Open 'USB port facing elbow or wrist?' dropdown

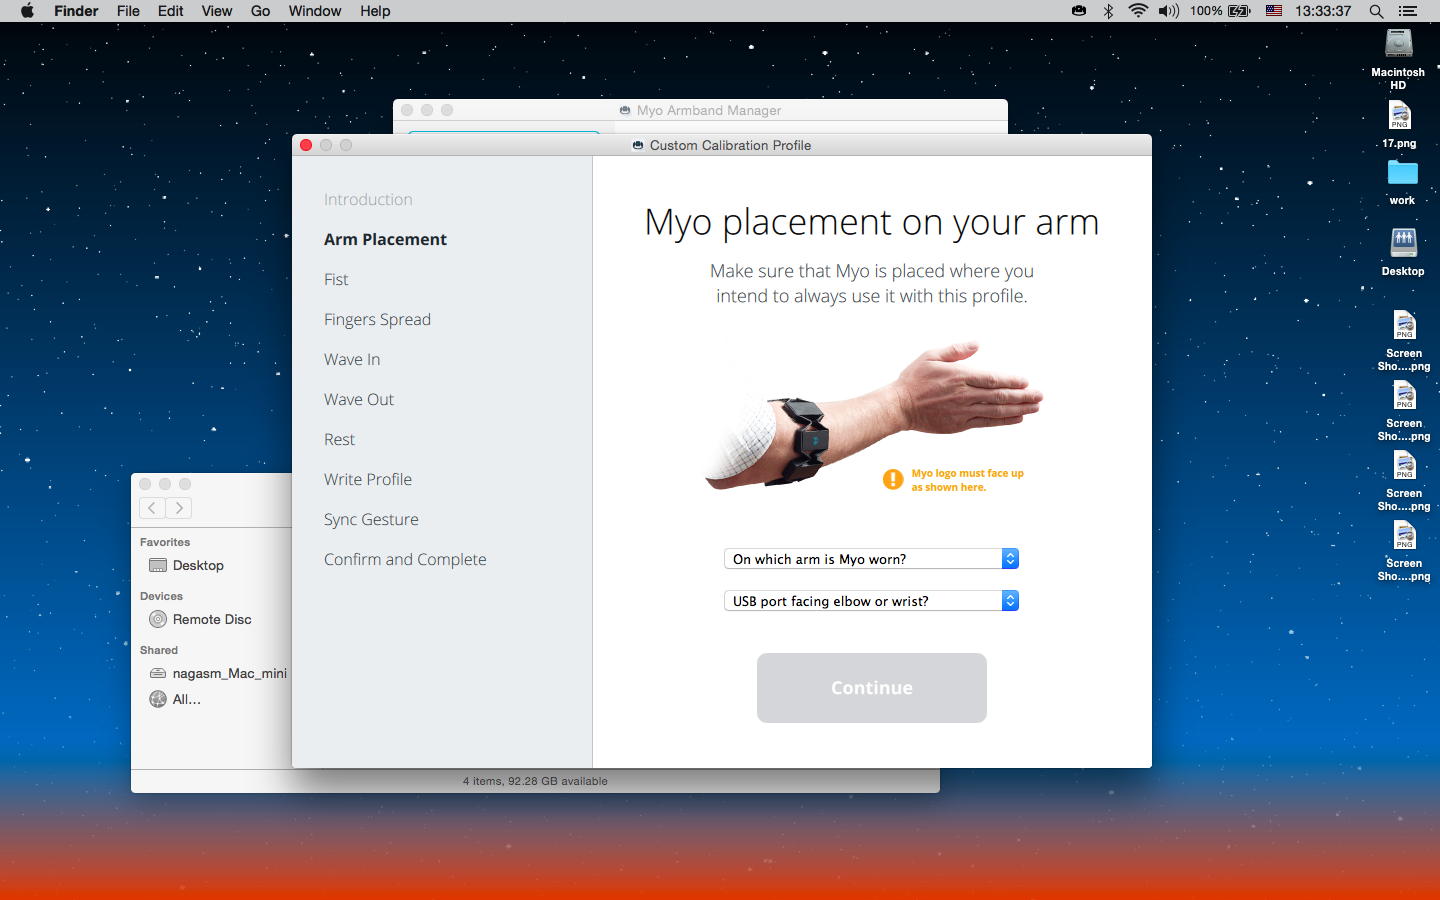click(x=871, y=601)
